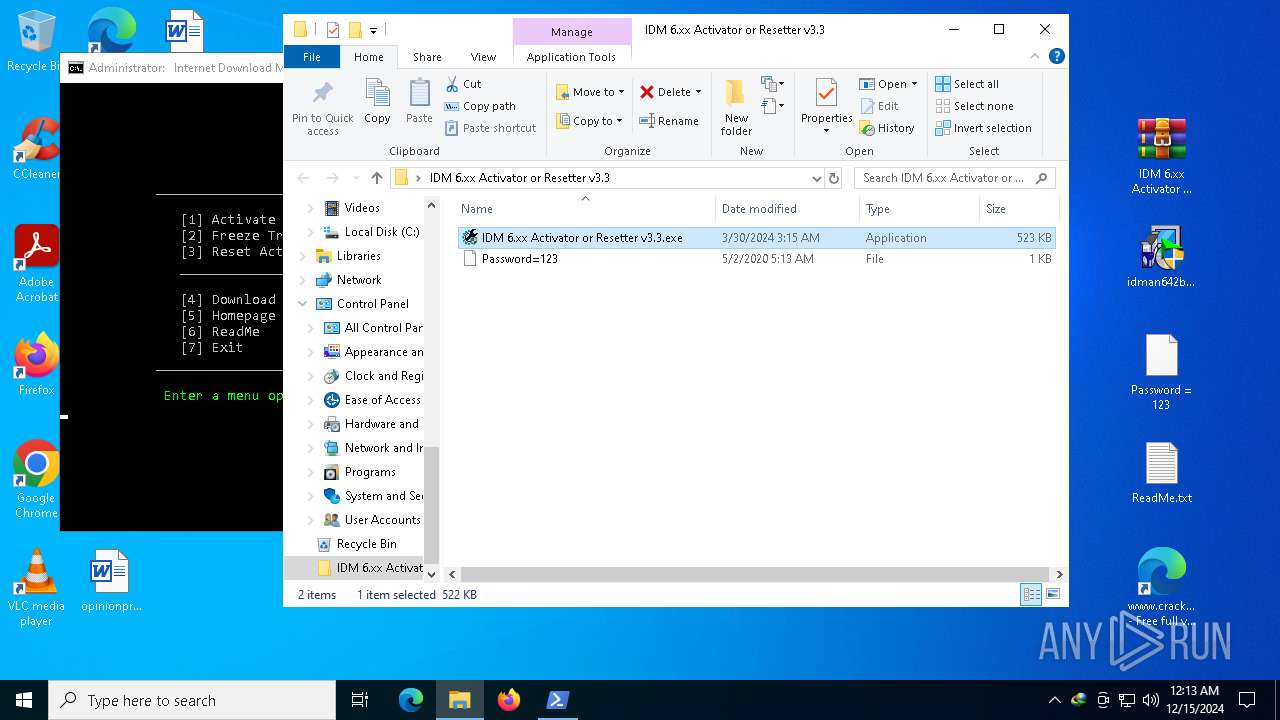Click Type here to search box
Screen dimensions: 1280x720
coord(192,700)
